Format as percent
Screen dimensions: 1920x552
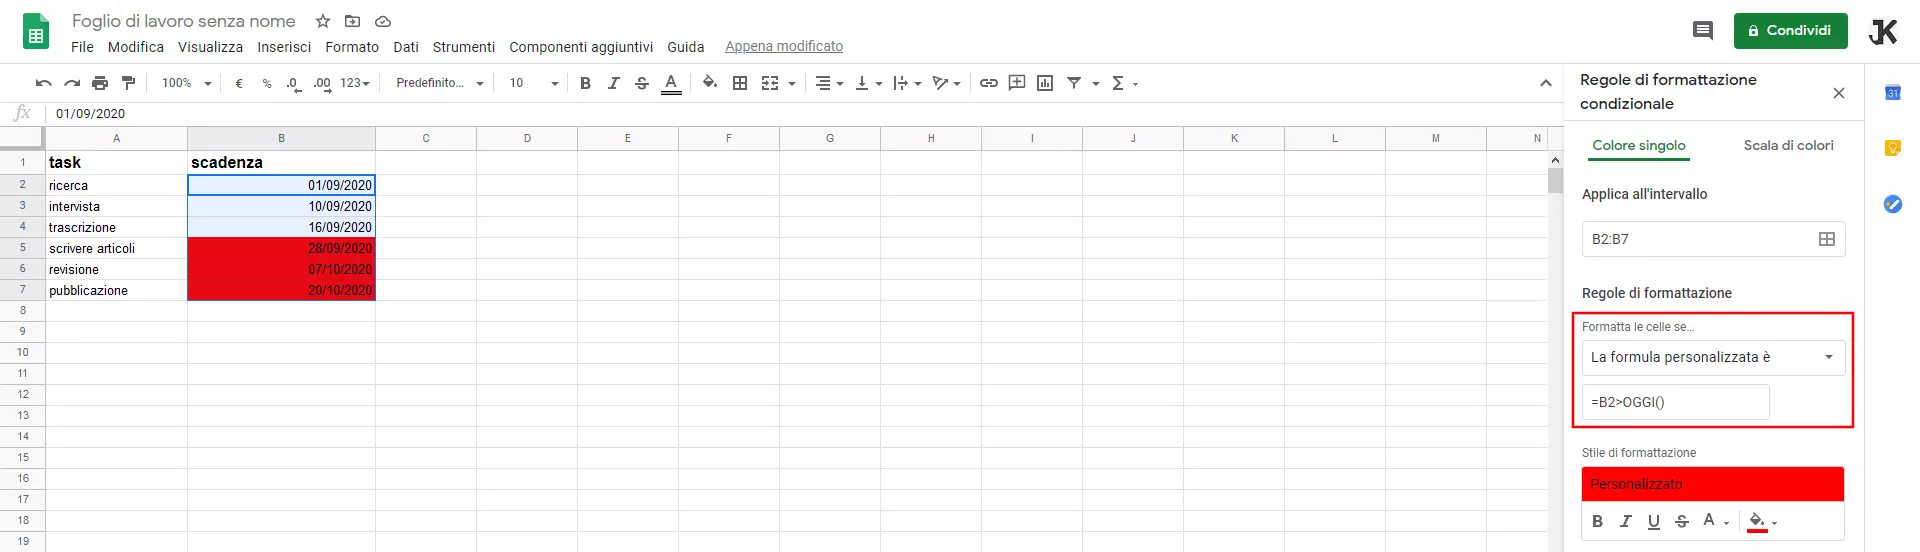coord(267,83)
